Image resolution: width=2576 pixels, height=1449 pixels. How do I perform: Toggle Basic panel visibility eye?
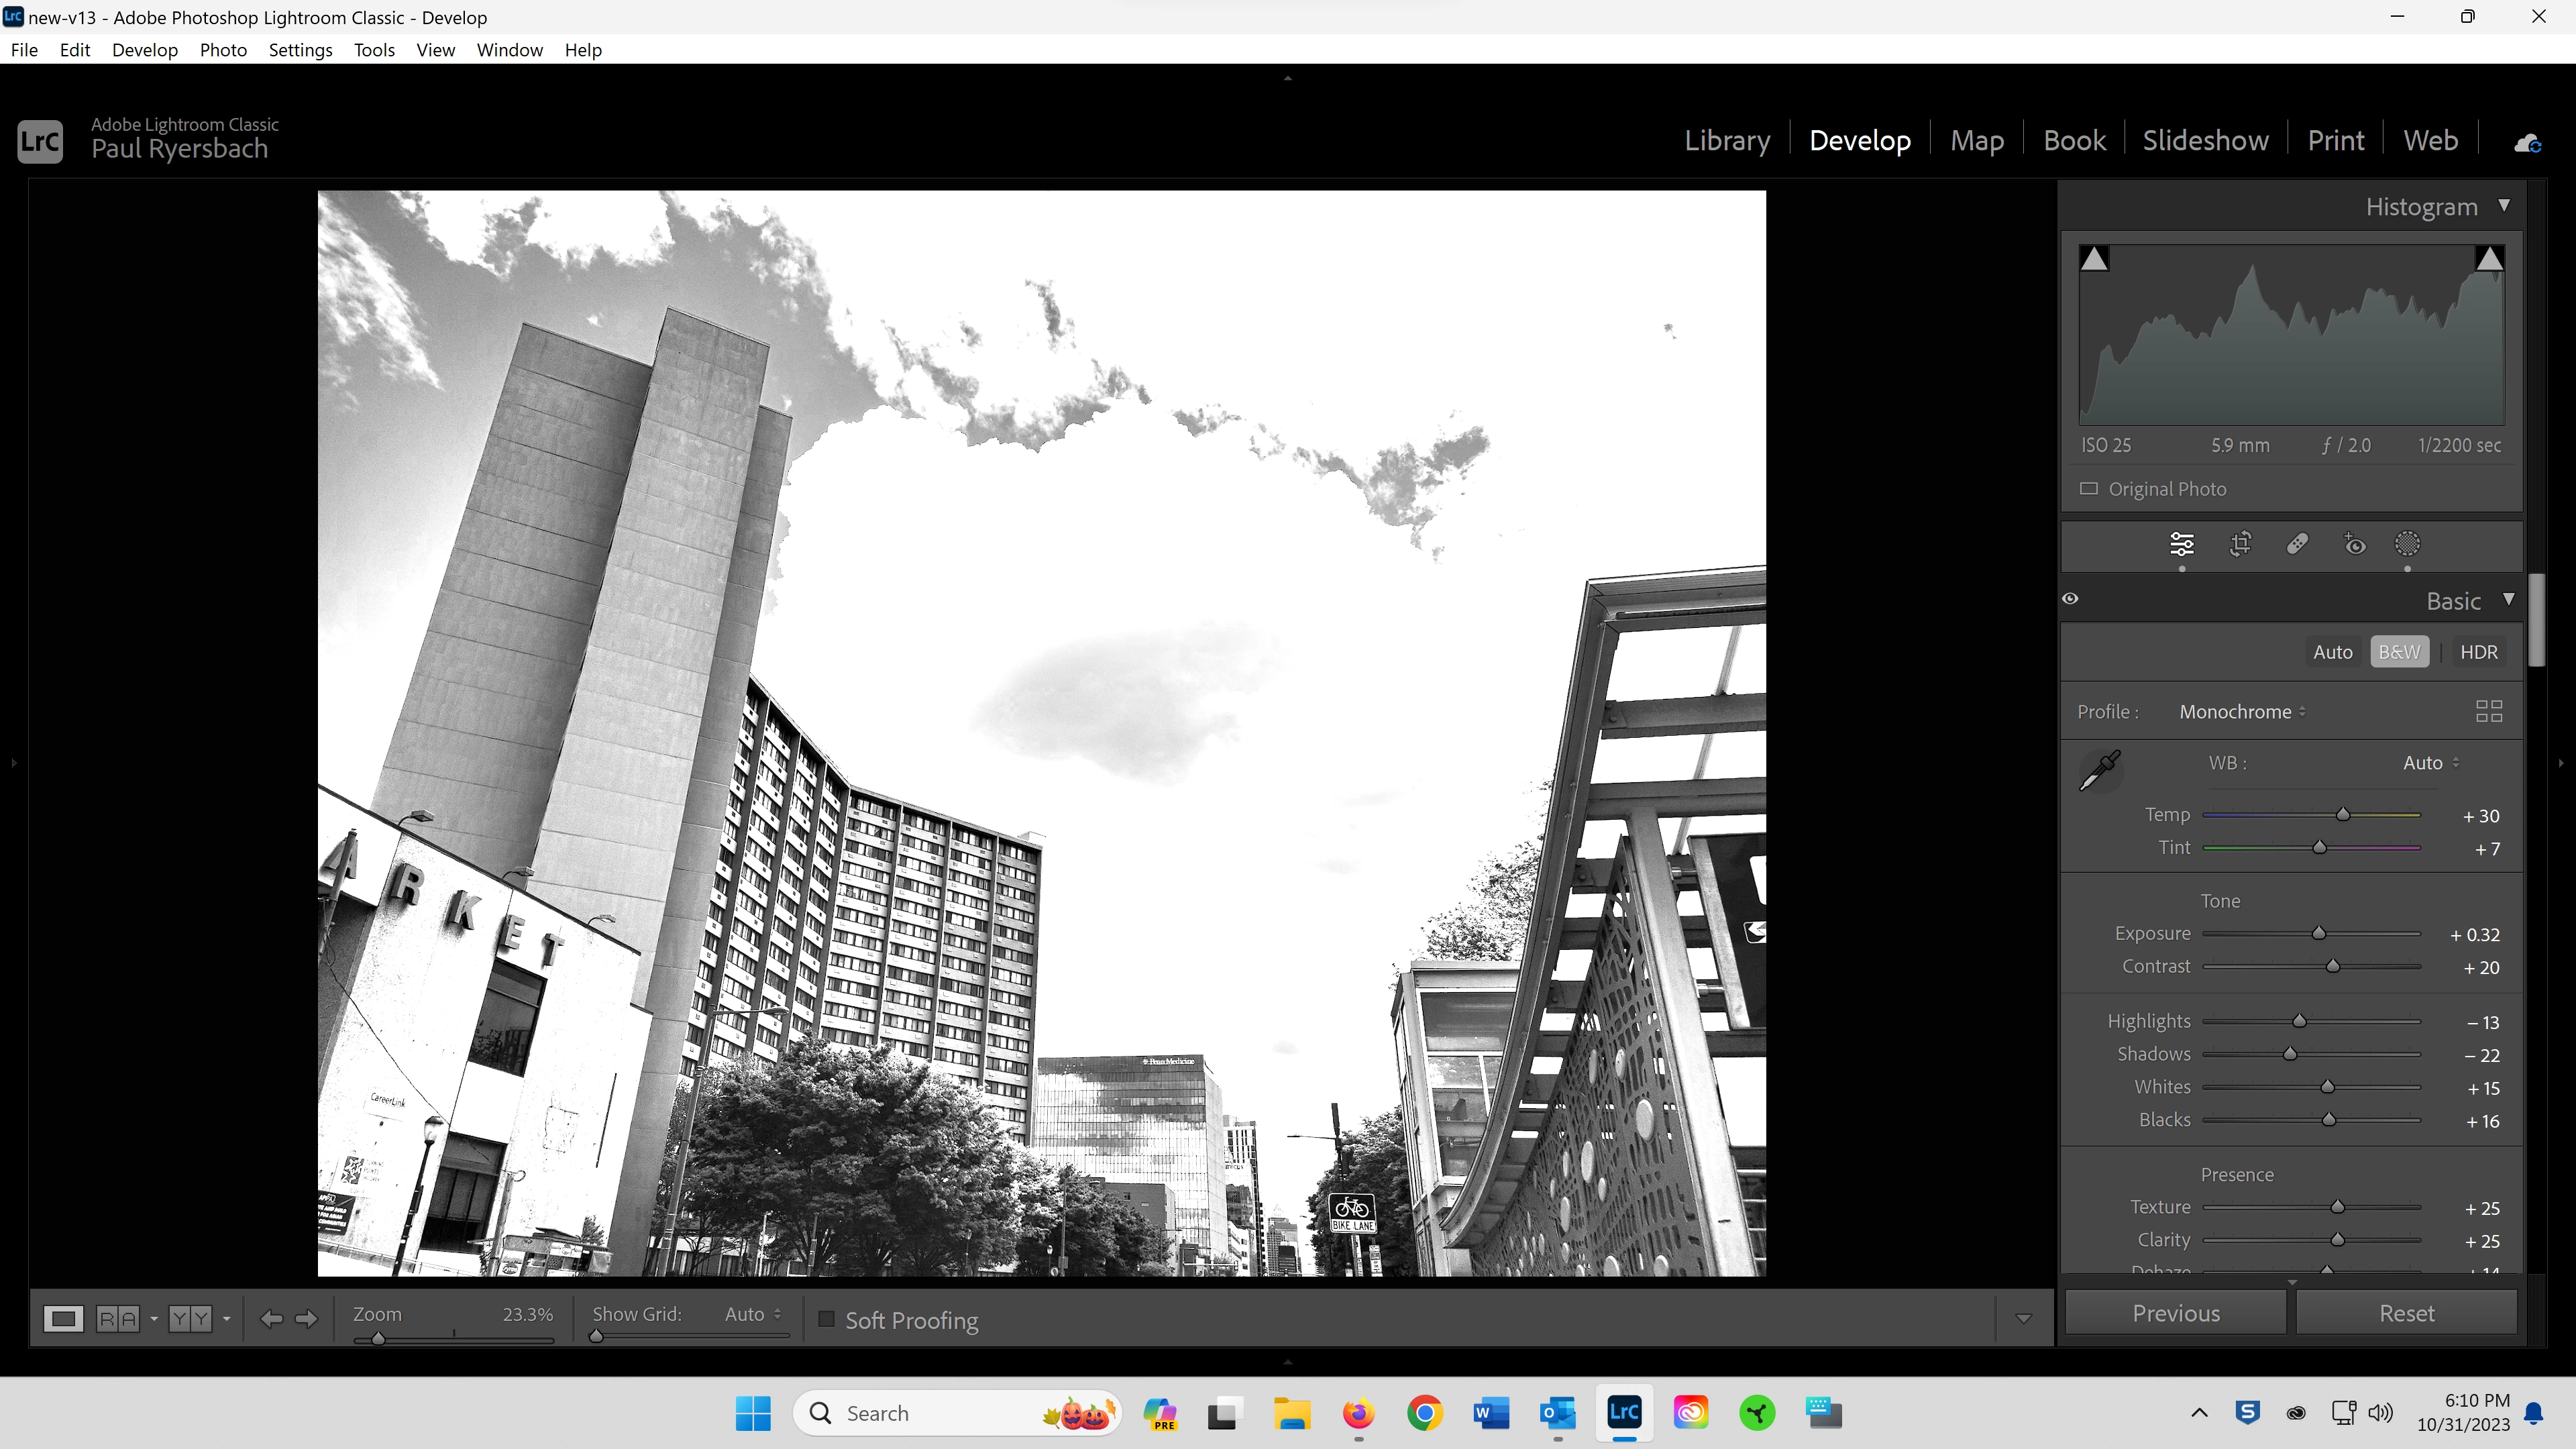click(x=2071, y=599)
